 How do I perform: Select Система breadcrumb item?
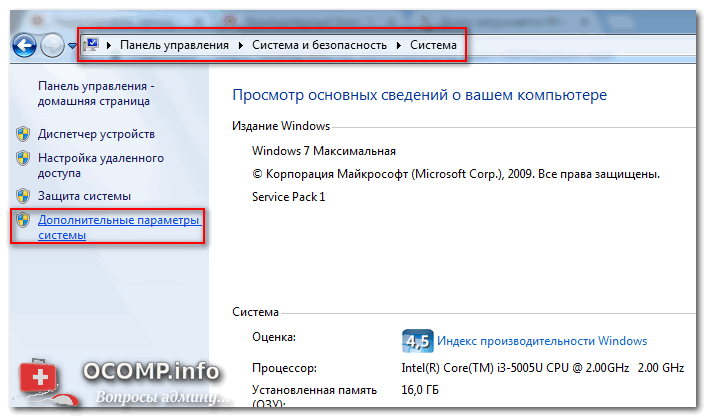[x=433, y=45]
